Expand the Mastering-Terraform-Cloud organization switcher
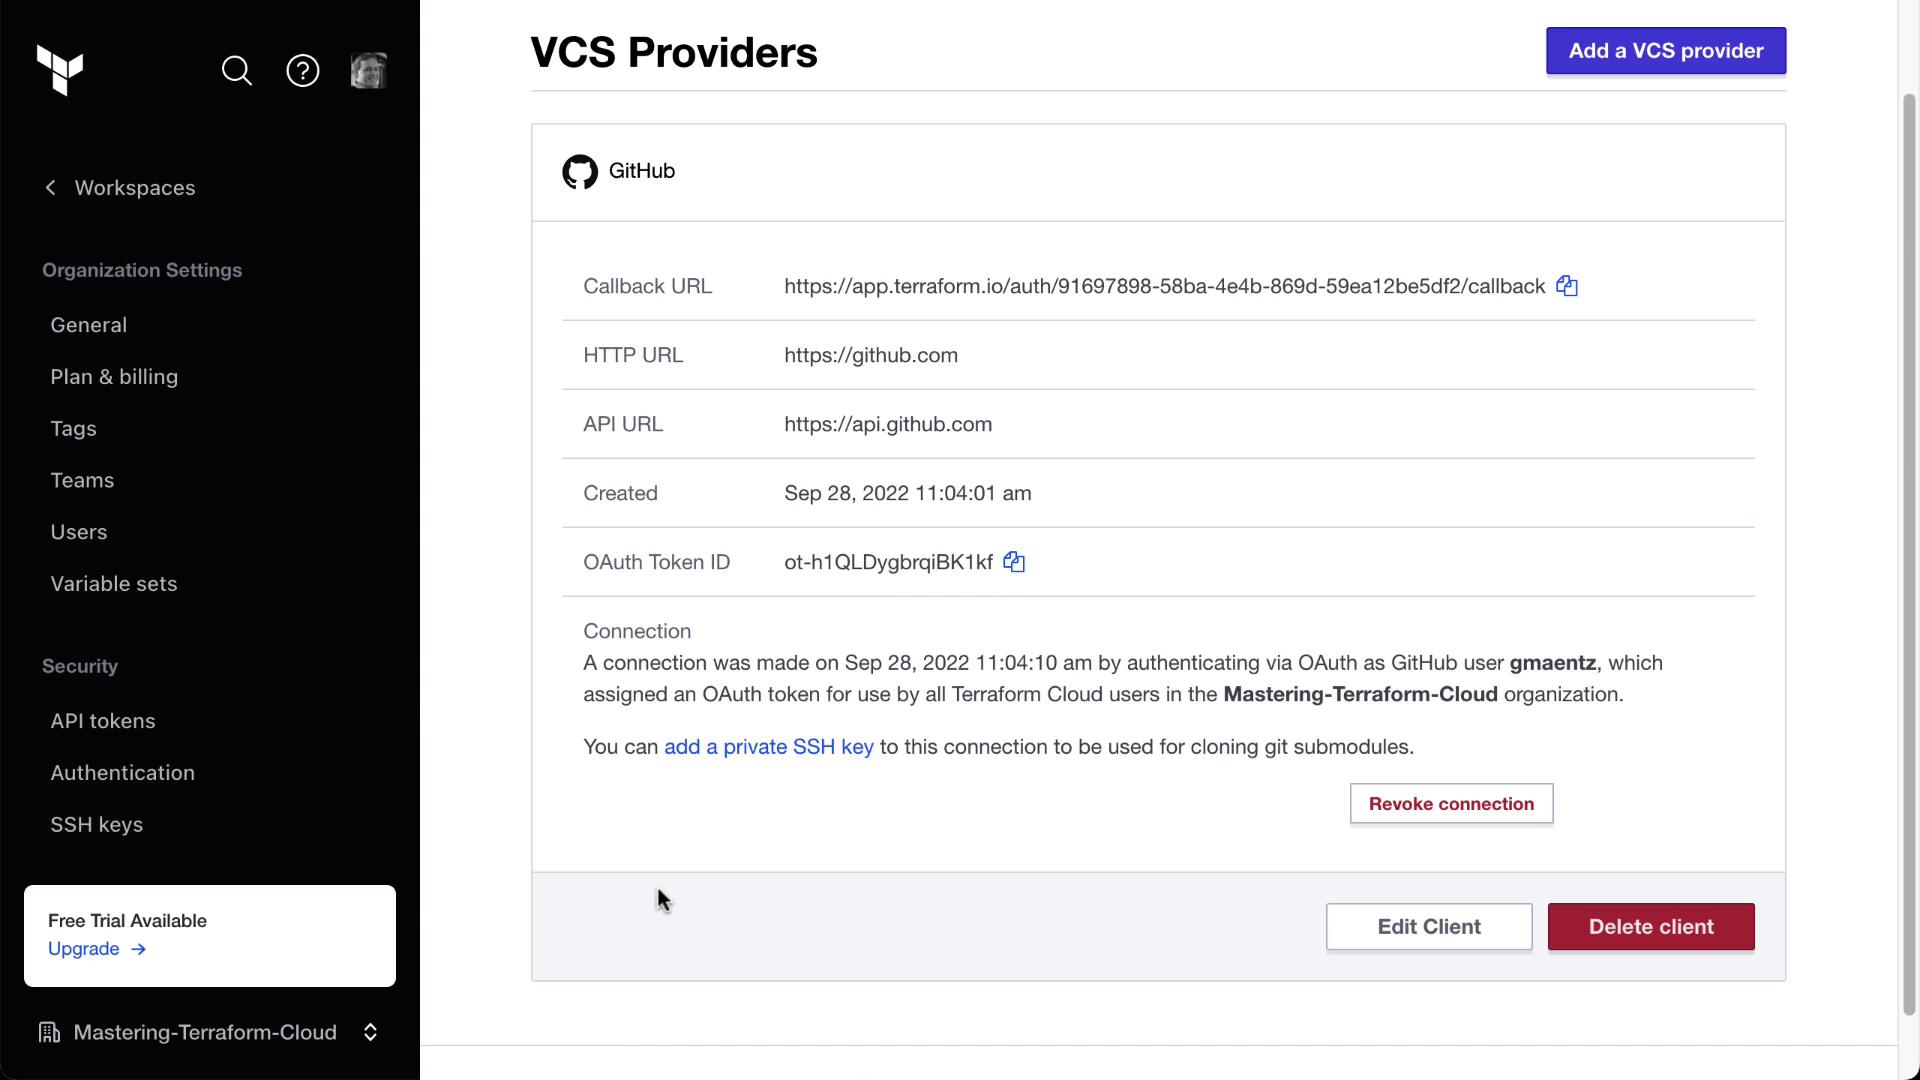Image resolution: width=1920 pixels, height=1080 pixels. pos(370,1033)
